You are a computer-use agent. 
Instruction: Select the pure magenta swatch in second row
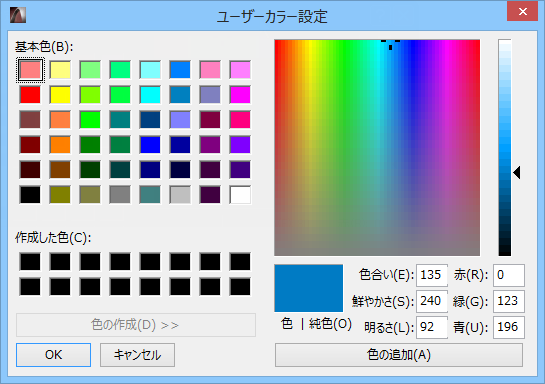pyautogui.click(x=240, y=95)
